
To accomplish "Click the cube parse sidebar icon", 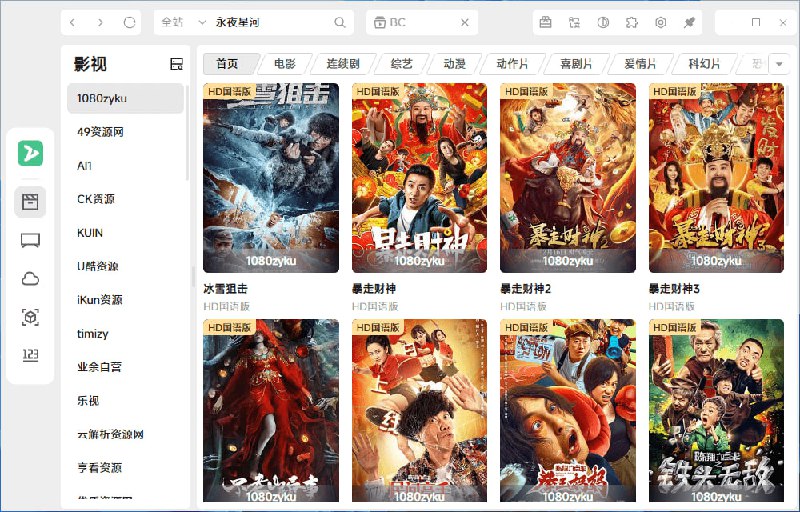I will point(30,317).
